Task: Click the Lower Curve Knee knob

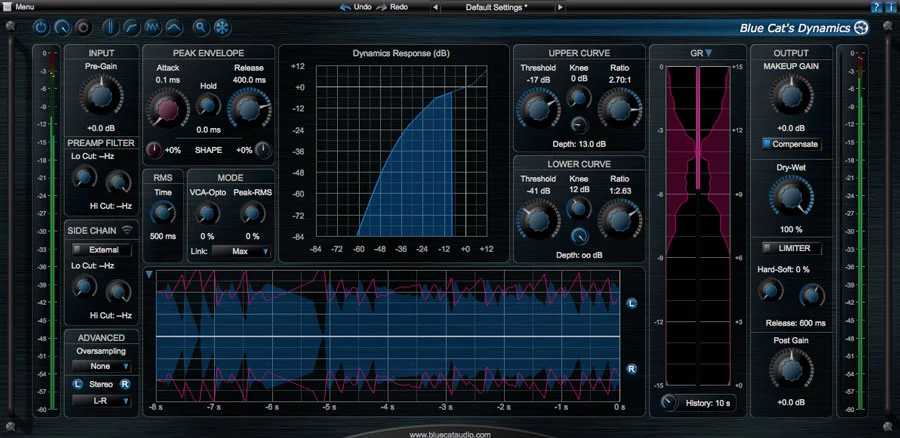Action: [579, 208]
